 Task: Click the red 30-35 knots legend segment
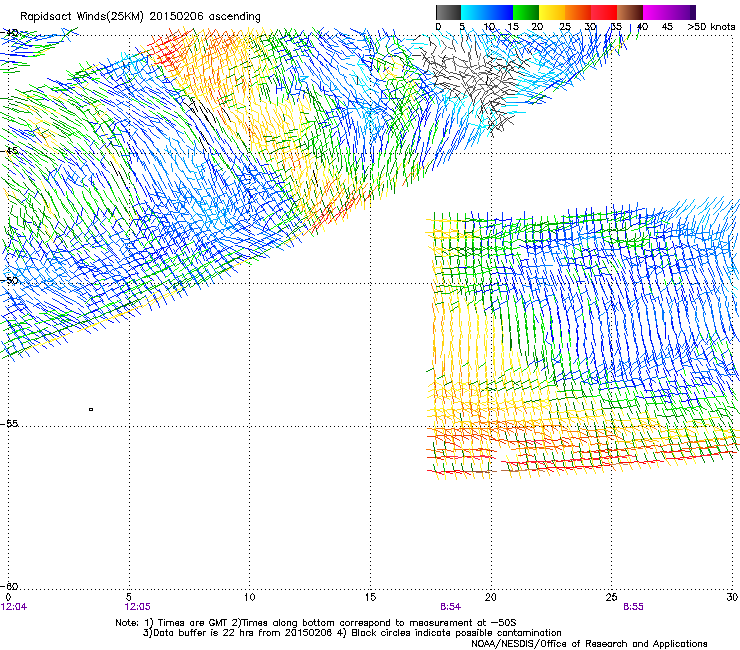[604, 12]
